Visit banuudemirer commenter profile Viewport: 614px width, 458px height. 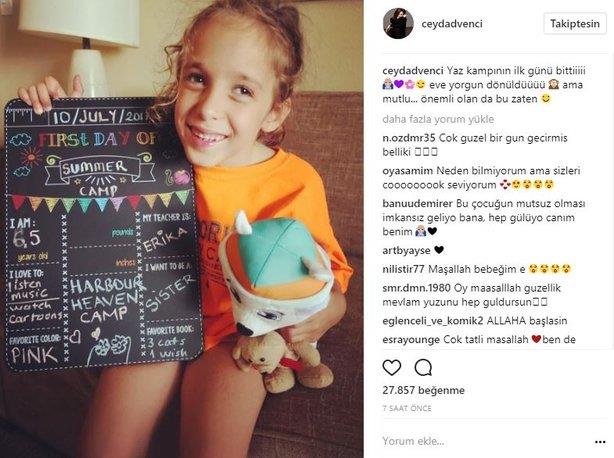point(417,204)
